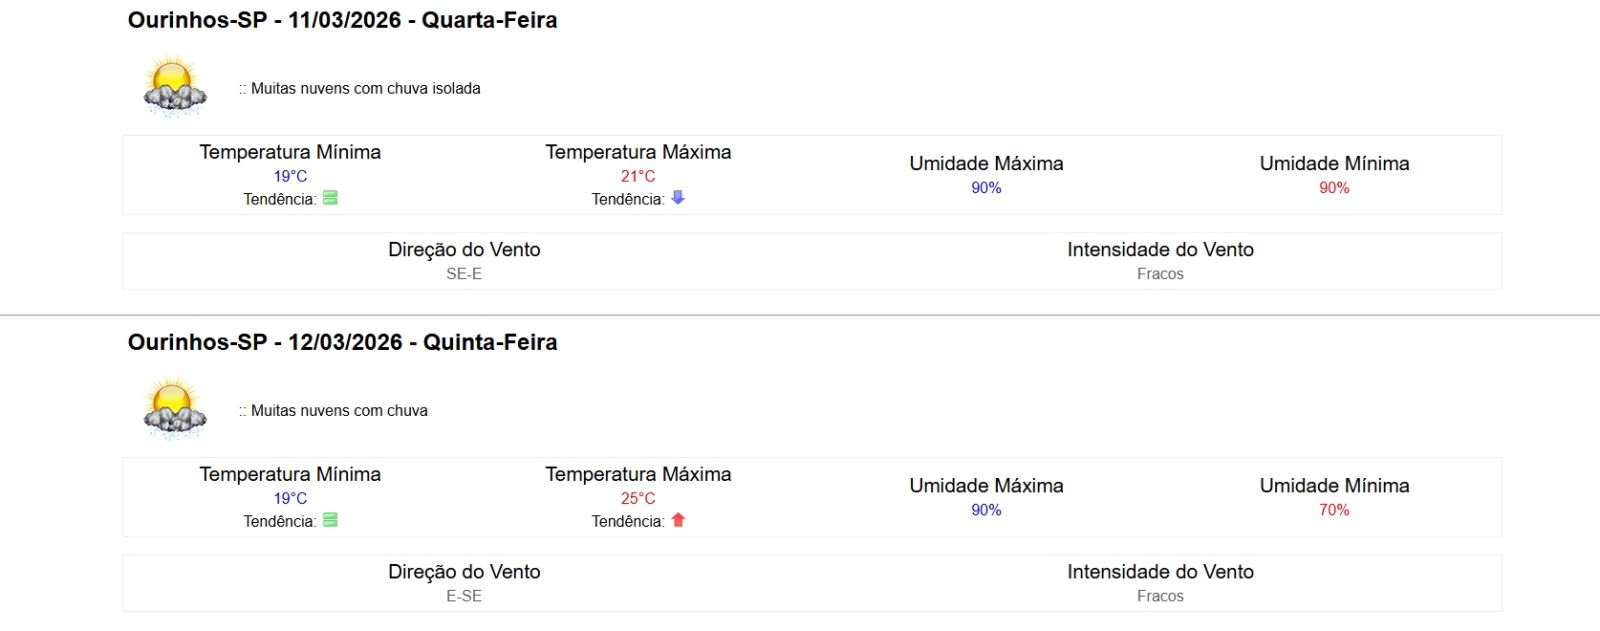Click Wednesday's 19°C minimum temperature value

[x=290, y=176]
